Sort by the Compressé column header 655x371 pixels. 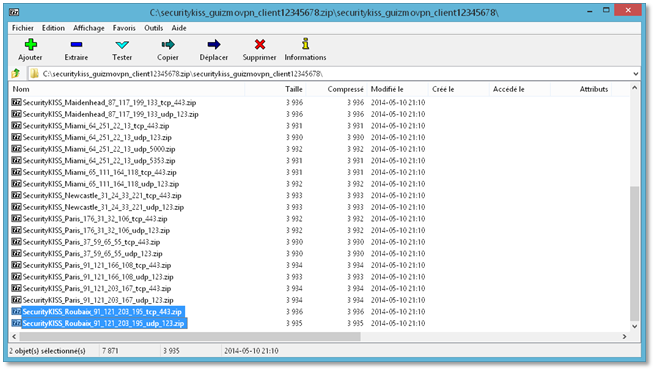[x=336, y=89]
